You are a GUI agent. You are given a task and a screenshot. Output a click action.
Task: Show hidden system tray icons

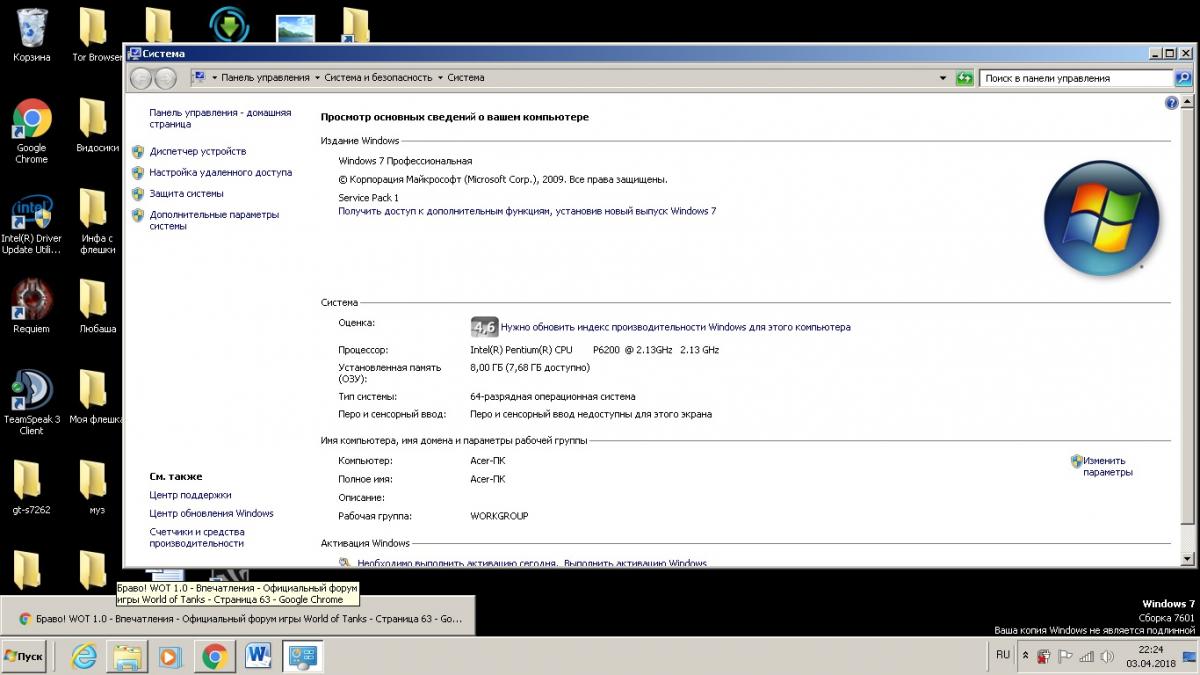(1024, 655)
